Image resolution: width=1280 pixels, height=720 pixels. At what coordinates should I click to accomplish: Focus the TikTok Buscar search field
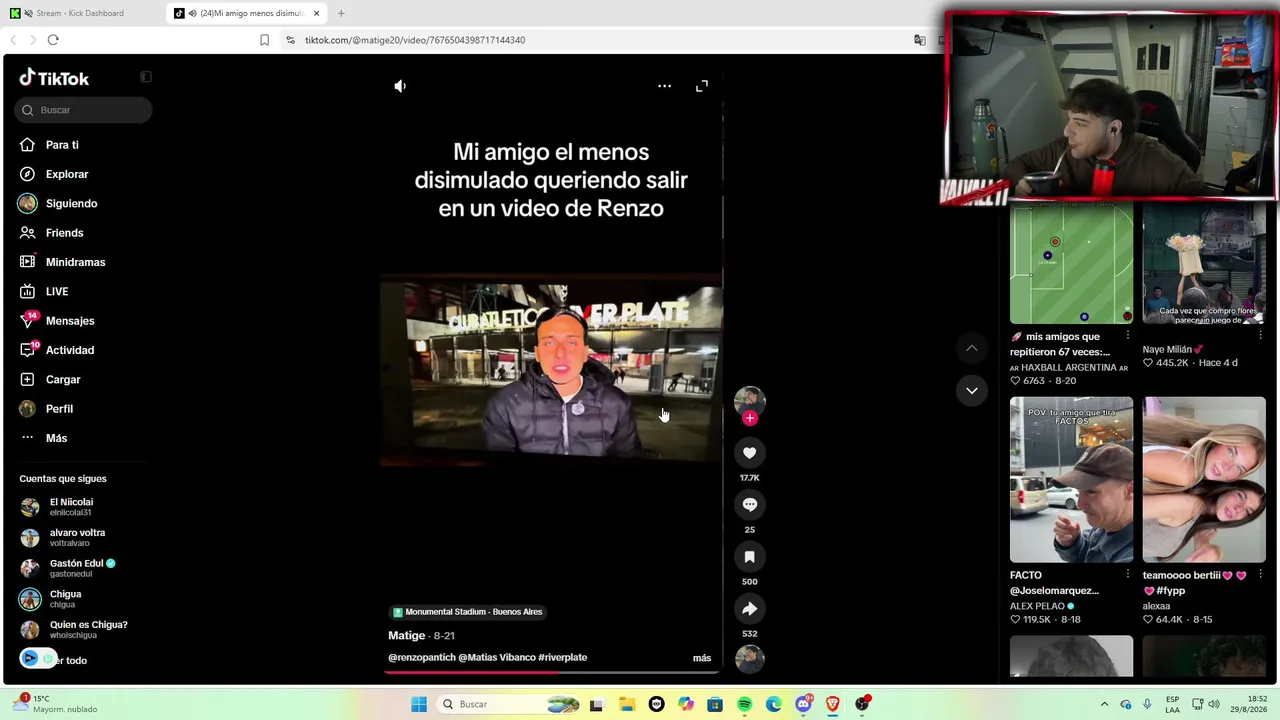tap(84, 110)
